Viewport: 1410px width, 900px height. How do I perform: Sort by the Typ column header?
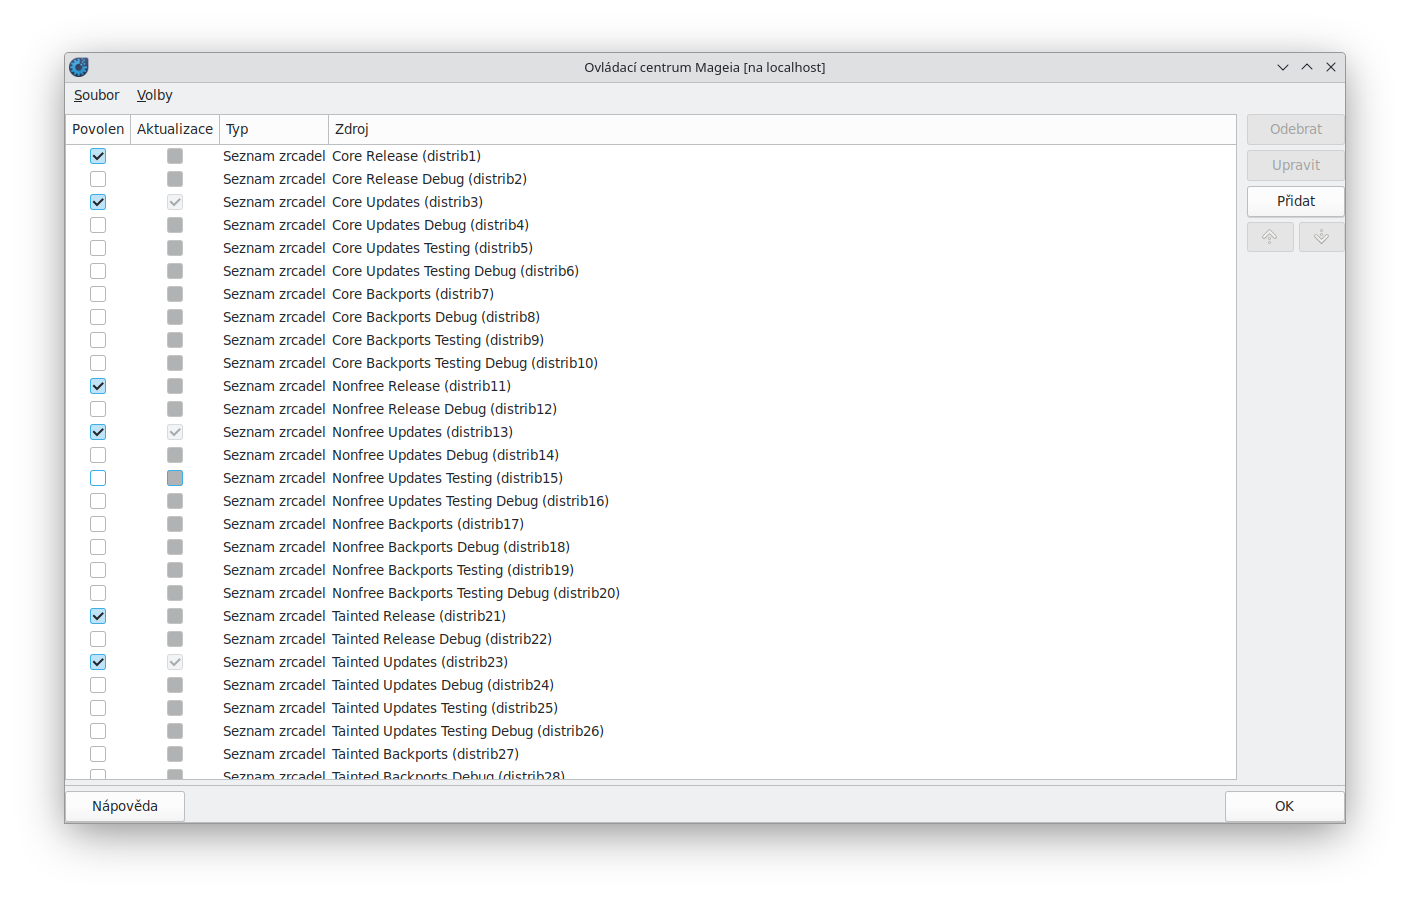coord(274,129)
